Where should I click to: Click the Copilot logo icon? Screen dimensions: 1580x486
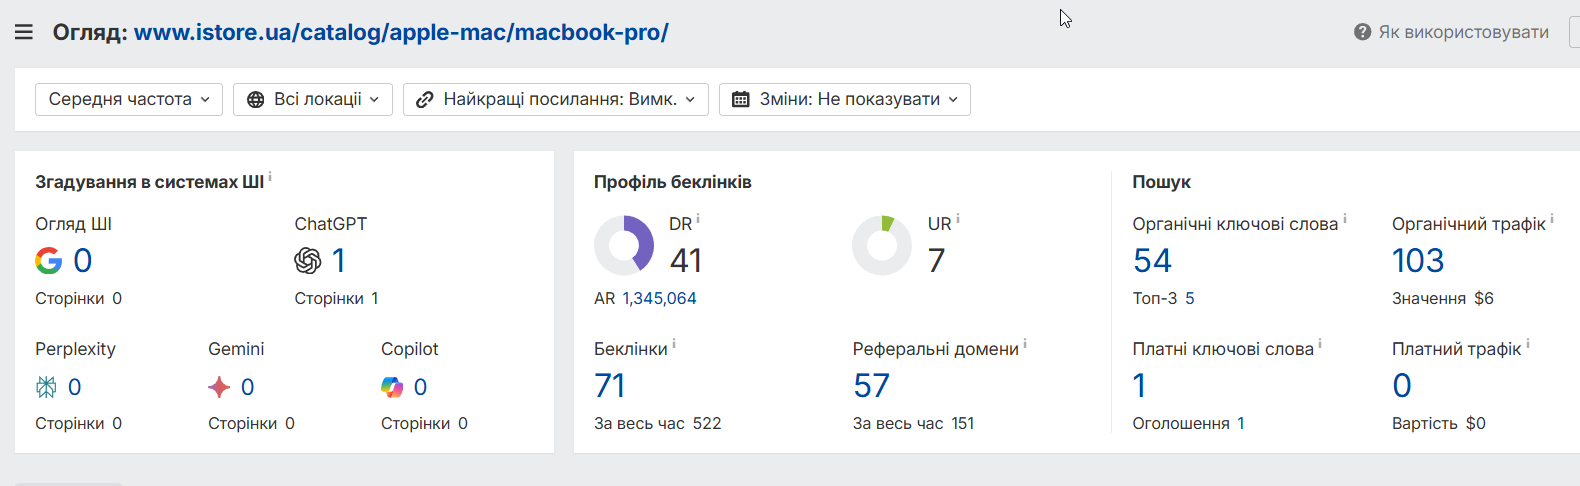[x=392, y=387]
